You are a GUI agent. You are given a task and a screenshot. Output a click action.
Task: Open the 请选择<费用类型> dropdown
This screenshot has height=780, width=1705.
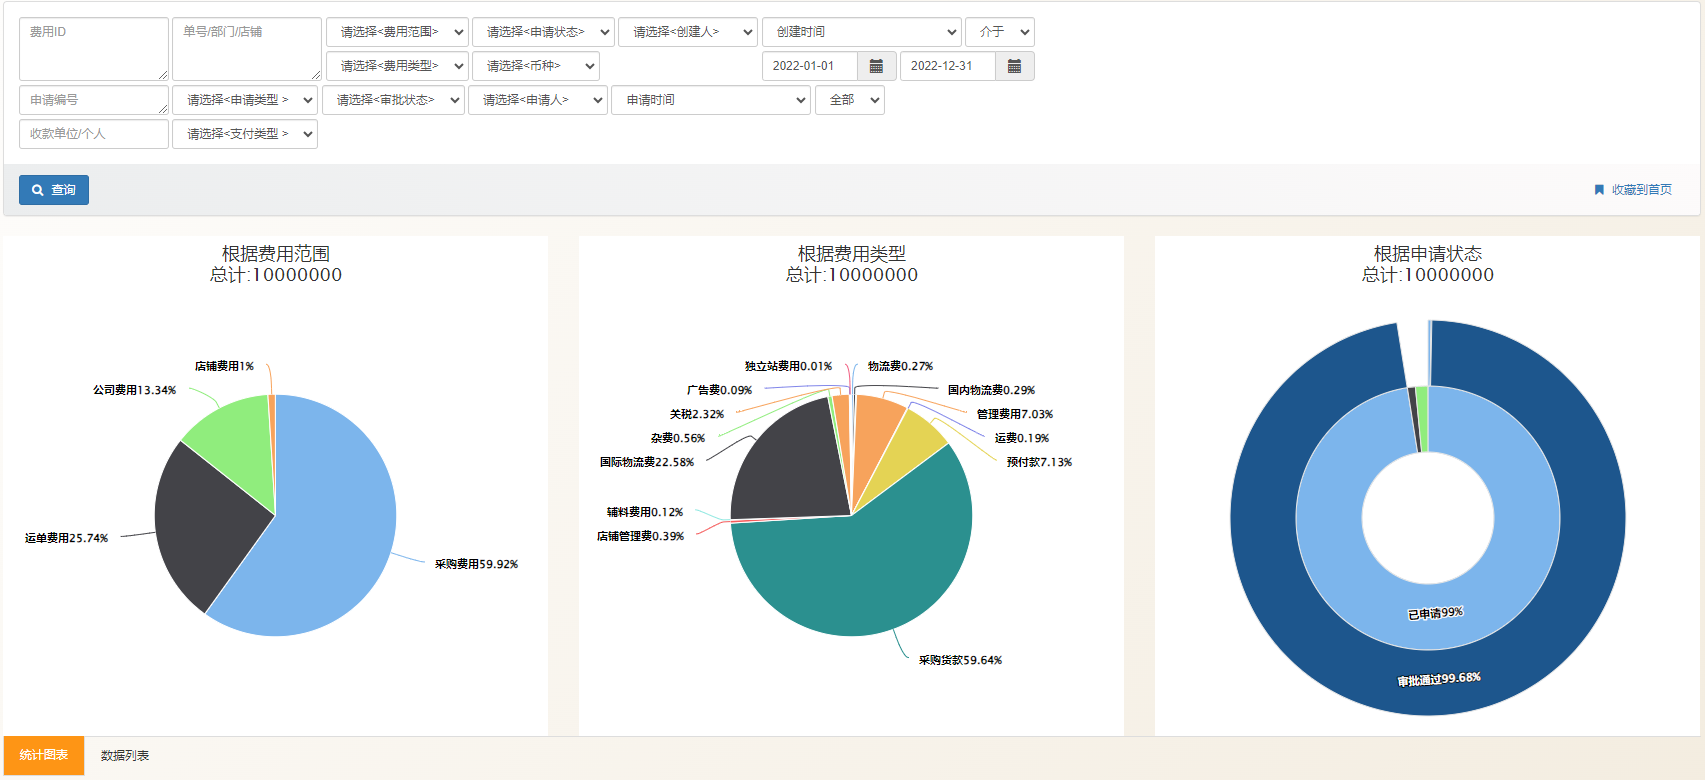tap(397, 66)
